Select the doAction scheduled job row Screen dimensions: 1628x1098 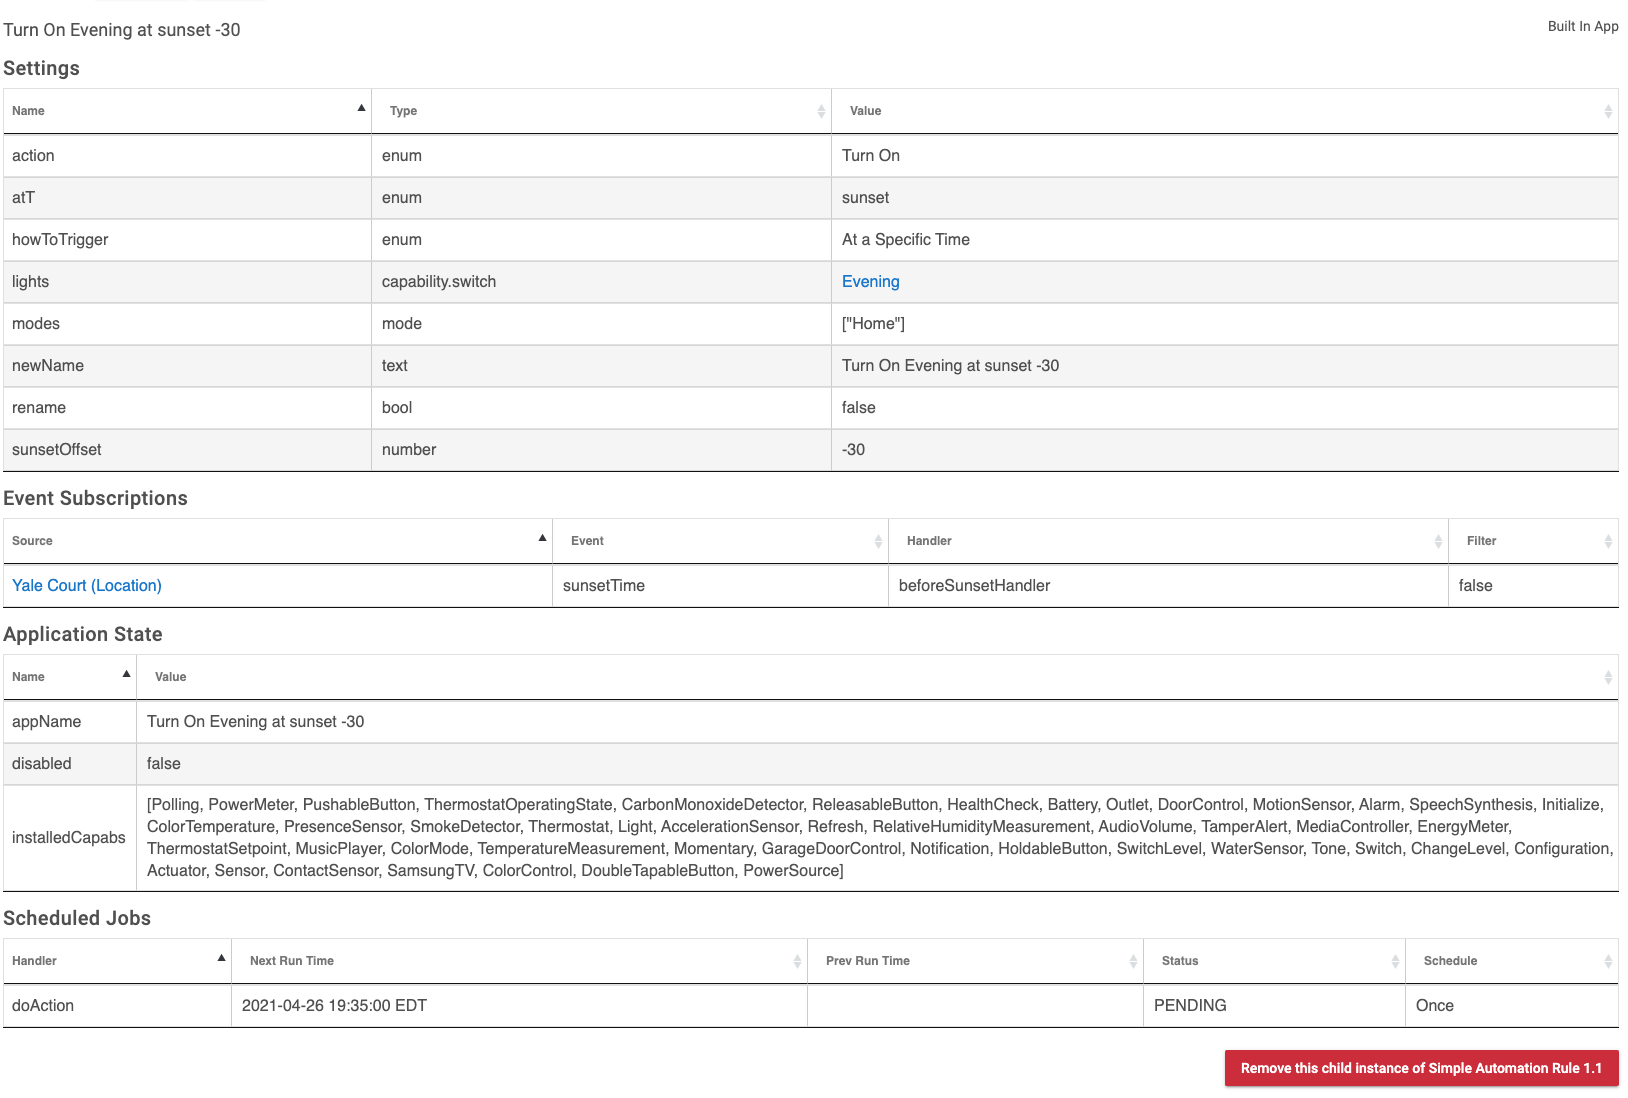point(811,1006)
